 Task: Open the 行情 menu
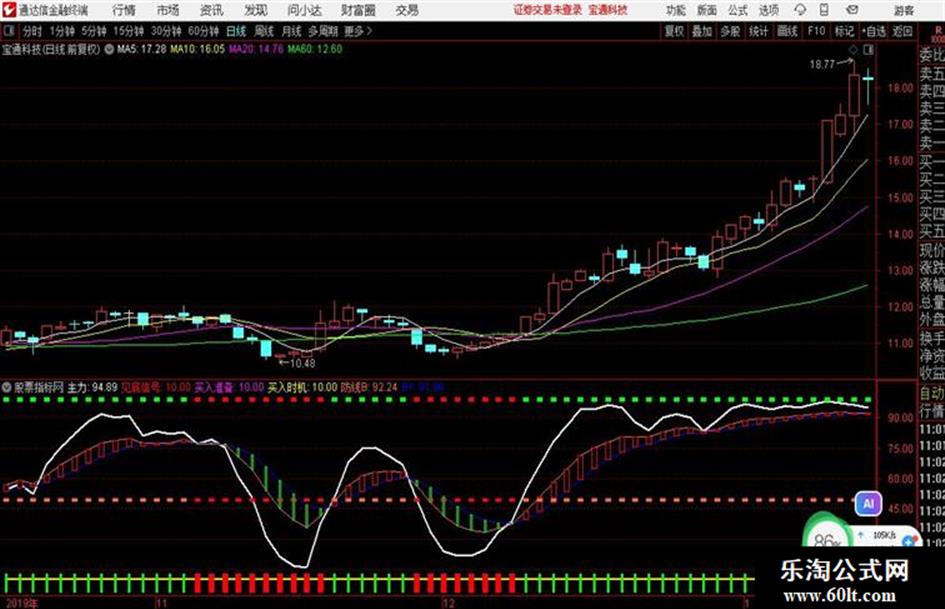click(124, 10)
